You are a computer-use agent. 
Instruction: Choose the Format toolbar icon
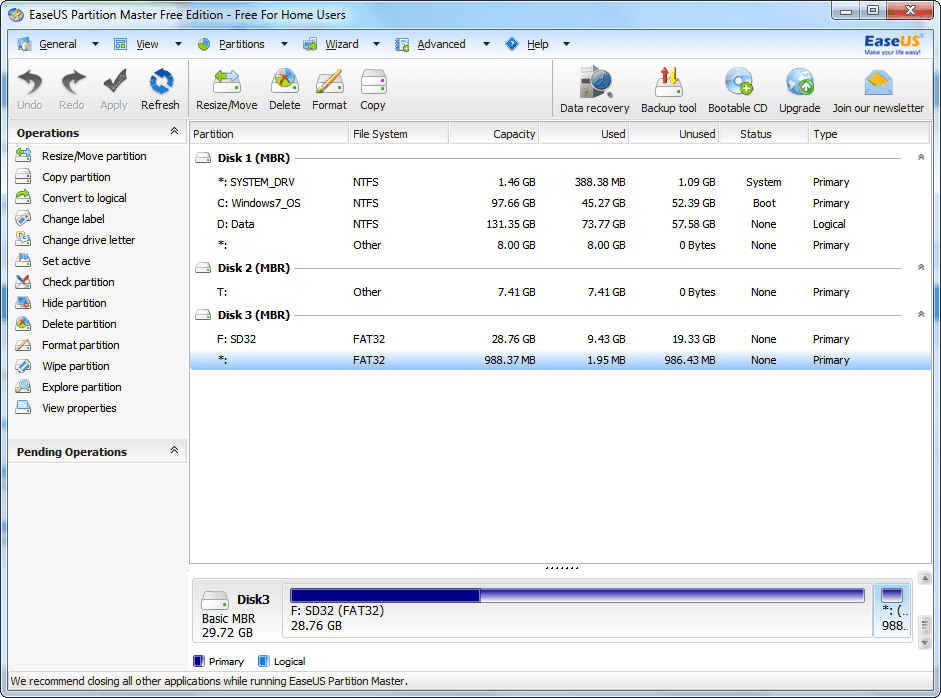[329, 82]
